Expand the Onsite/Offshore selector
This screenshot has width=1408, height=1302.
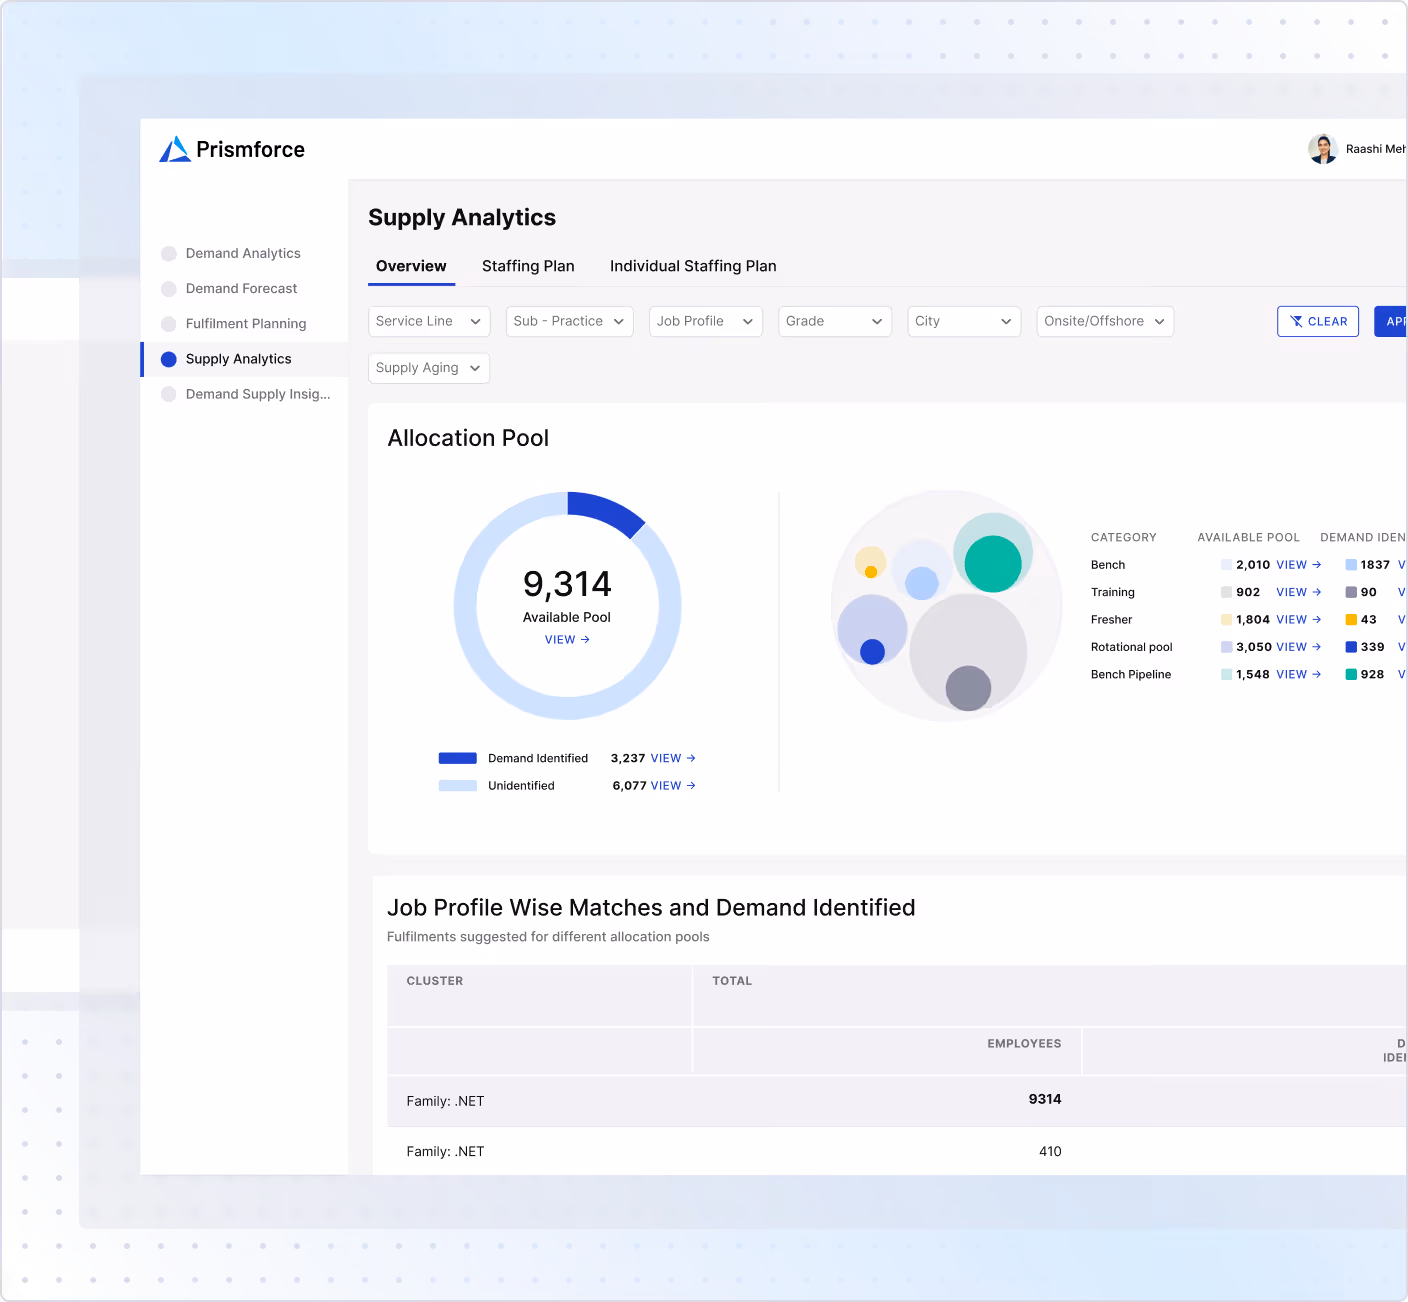point(1104,321)
